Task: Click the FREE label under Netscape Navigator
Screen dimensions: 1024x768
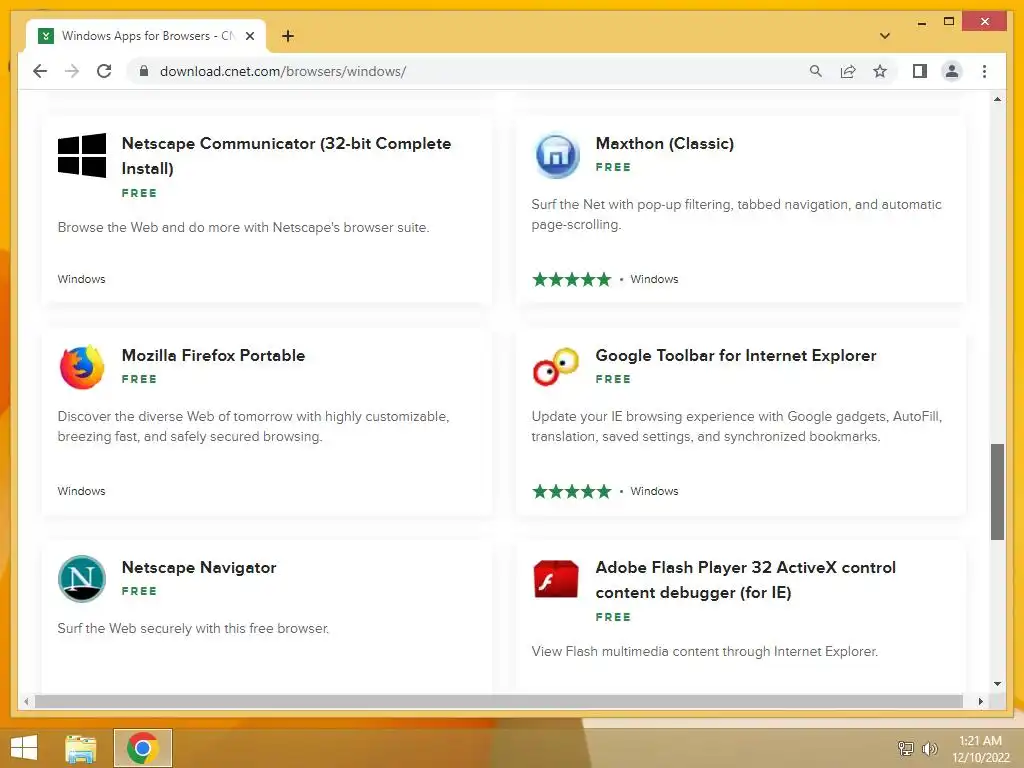Action: (x=139, y=591)
